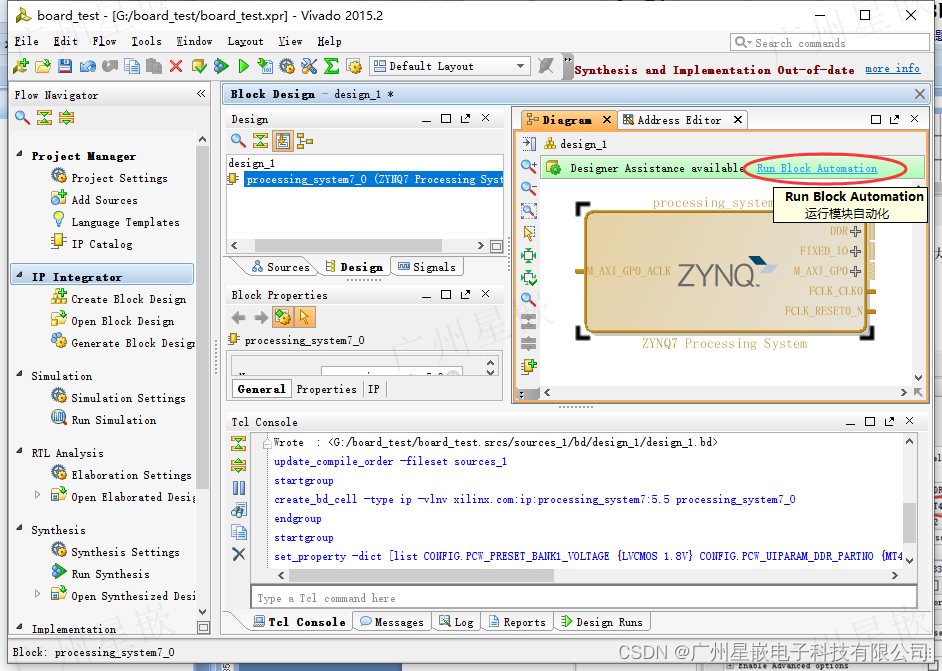Open the Window menu
The image size is (942, 671).
(194, 41)
